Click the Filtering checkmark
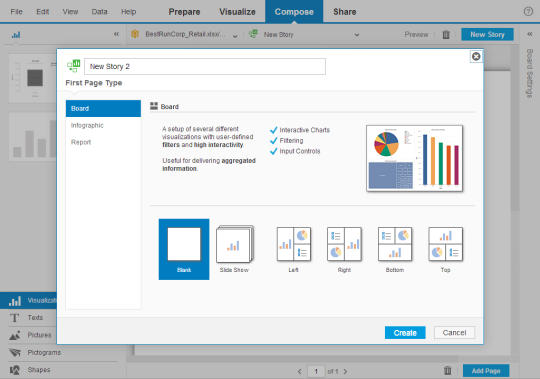This screenshot has width=540, height=379. point(274,141)
